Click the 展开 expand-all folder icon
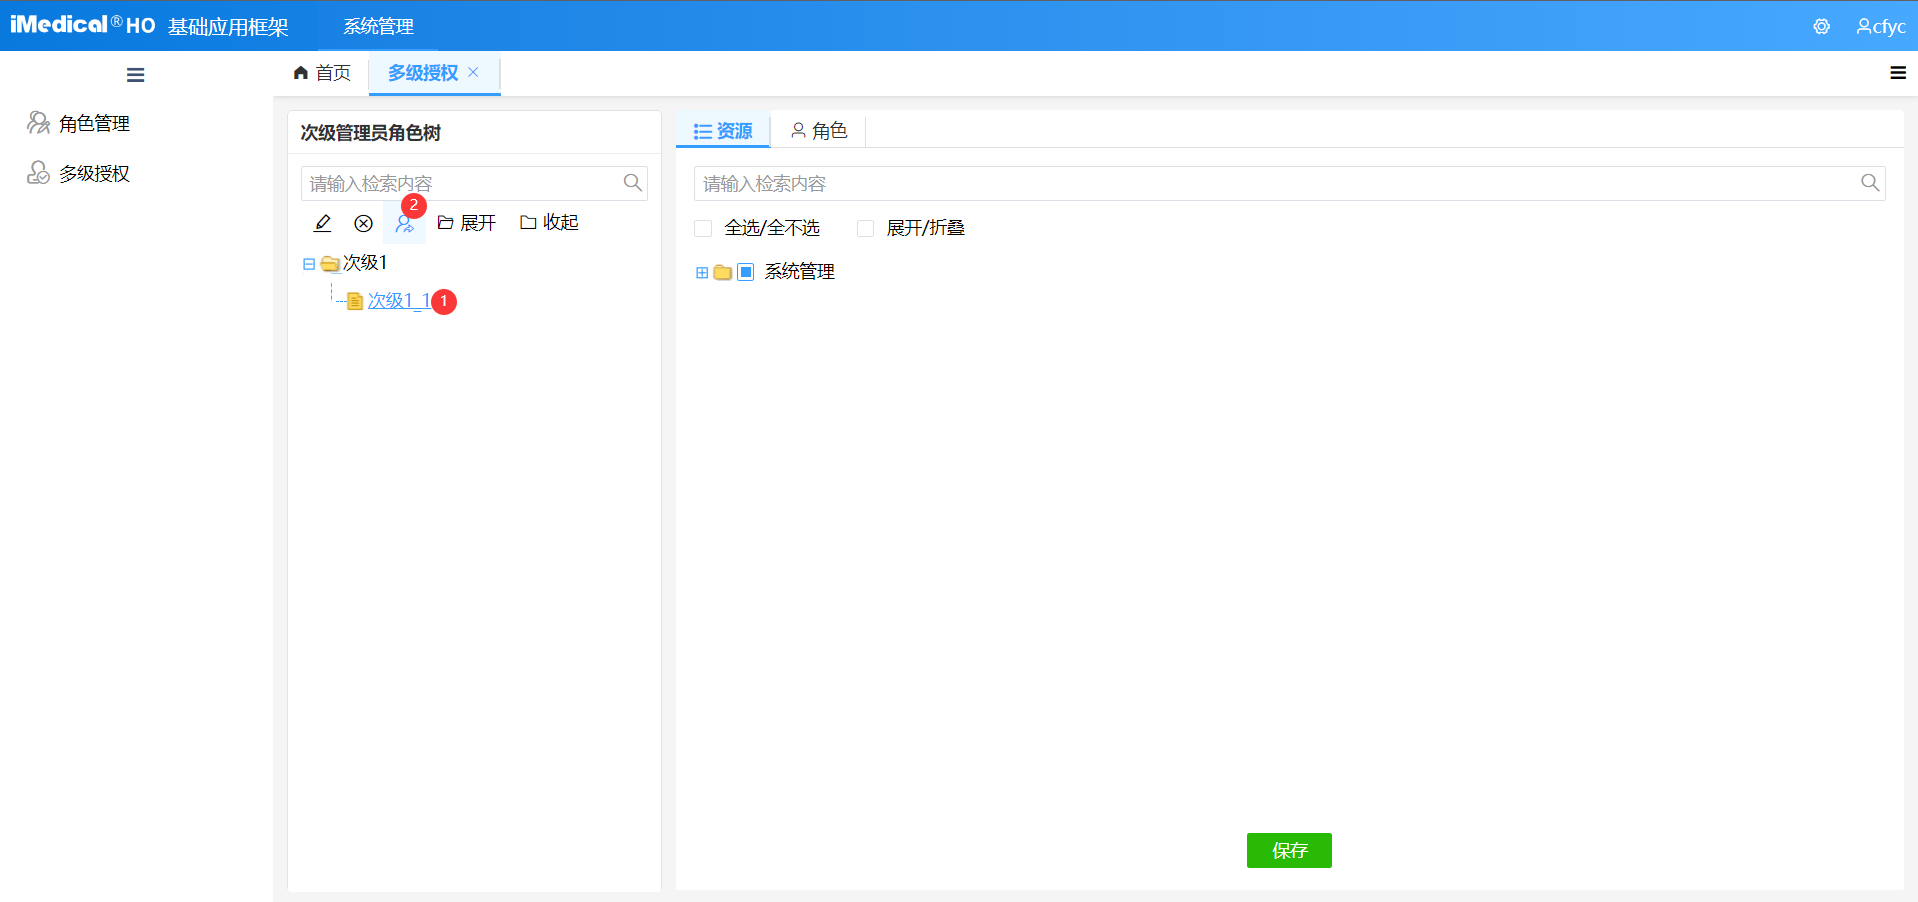1918x902 pixels. 446,222
